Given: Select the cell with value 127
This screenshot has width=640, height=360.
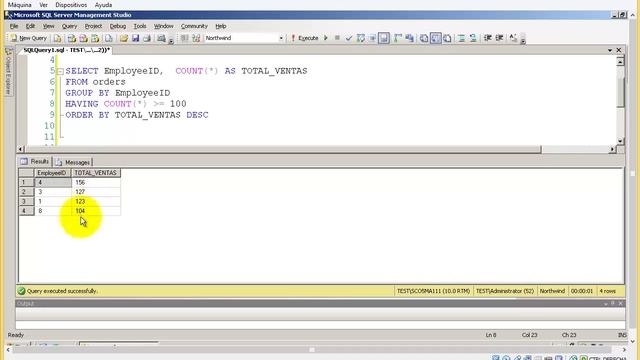Looking at the screenshot, I should (96, 192).
